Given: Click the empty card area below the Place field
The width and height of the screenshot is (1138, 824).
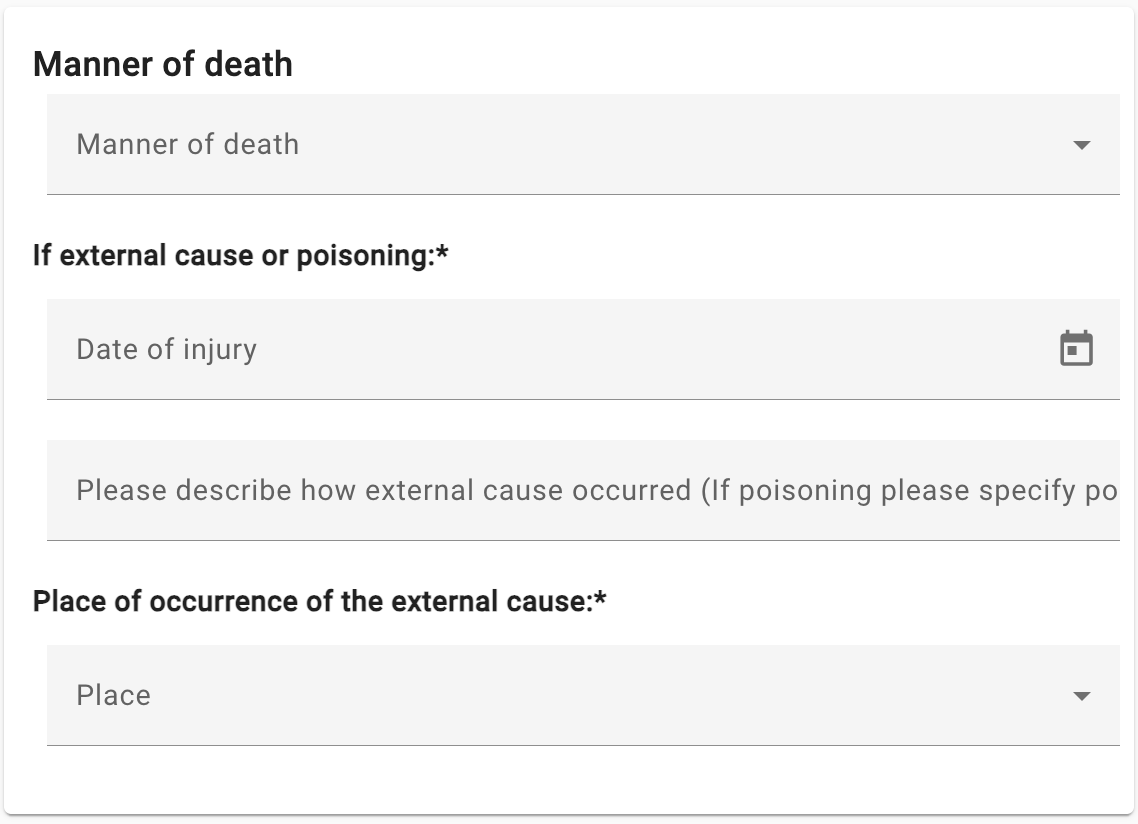Looking at the screenshot, I should click(568, 780).
